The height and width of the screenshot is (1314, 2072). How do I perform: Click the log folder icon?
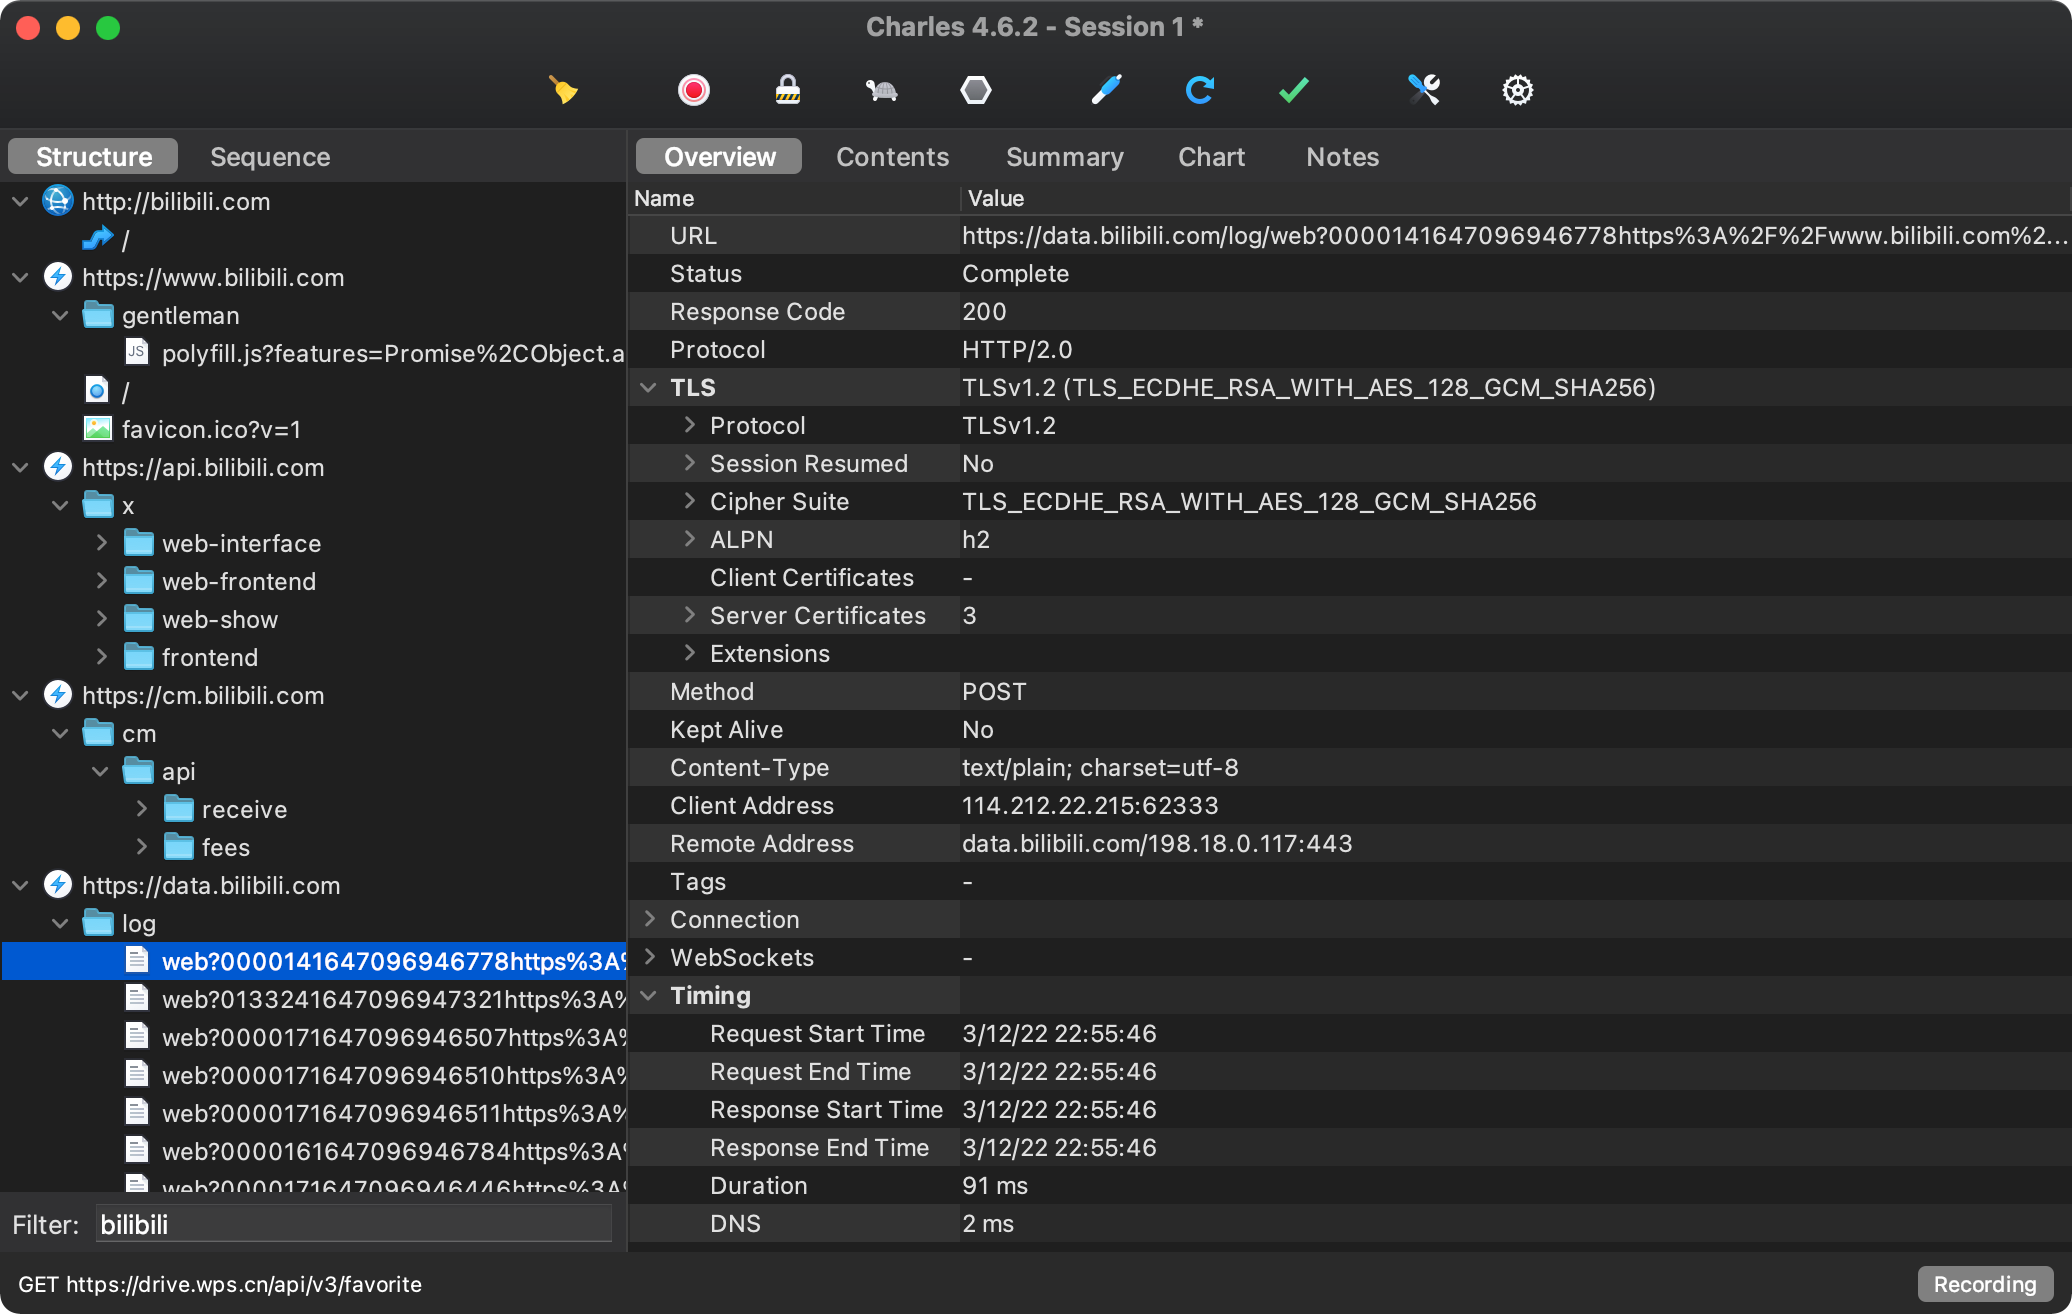[x=98, y=923]
